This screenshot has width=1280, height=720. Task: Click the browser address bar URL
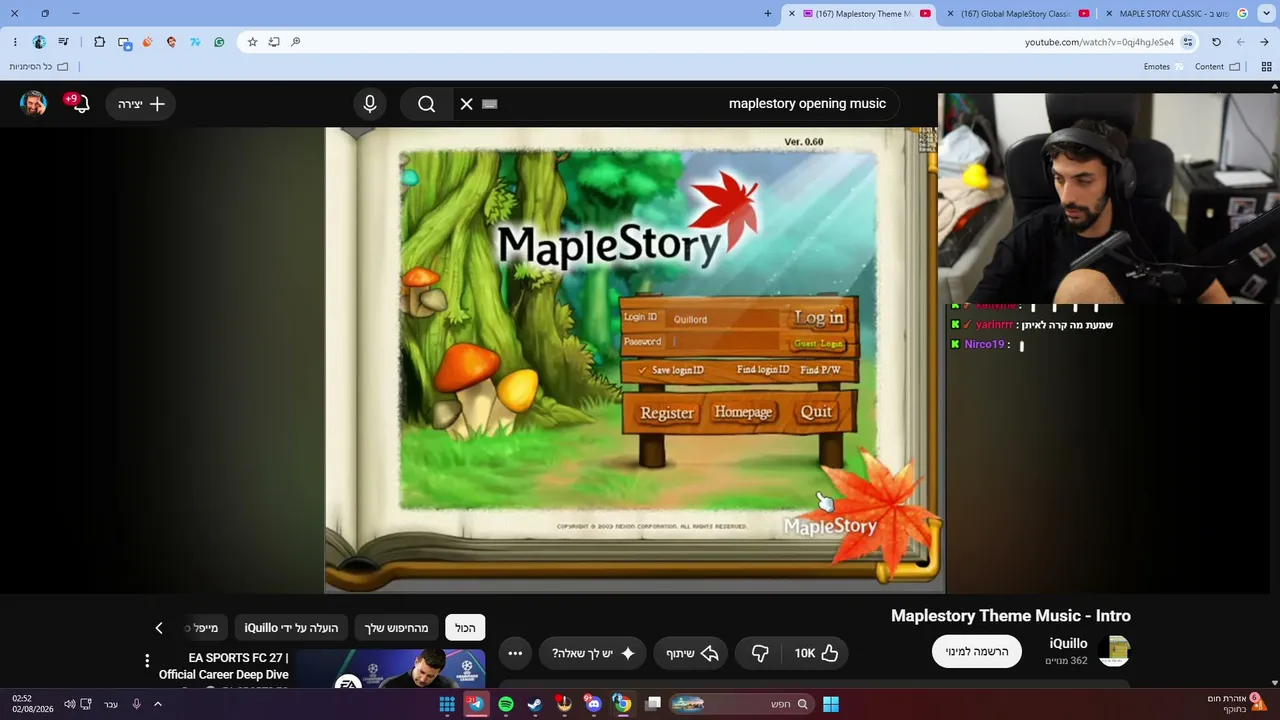pos(1099,42)
